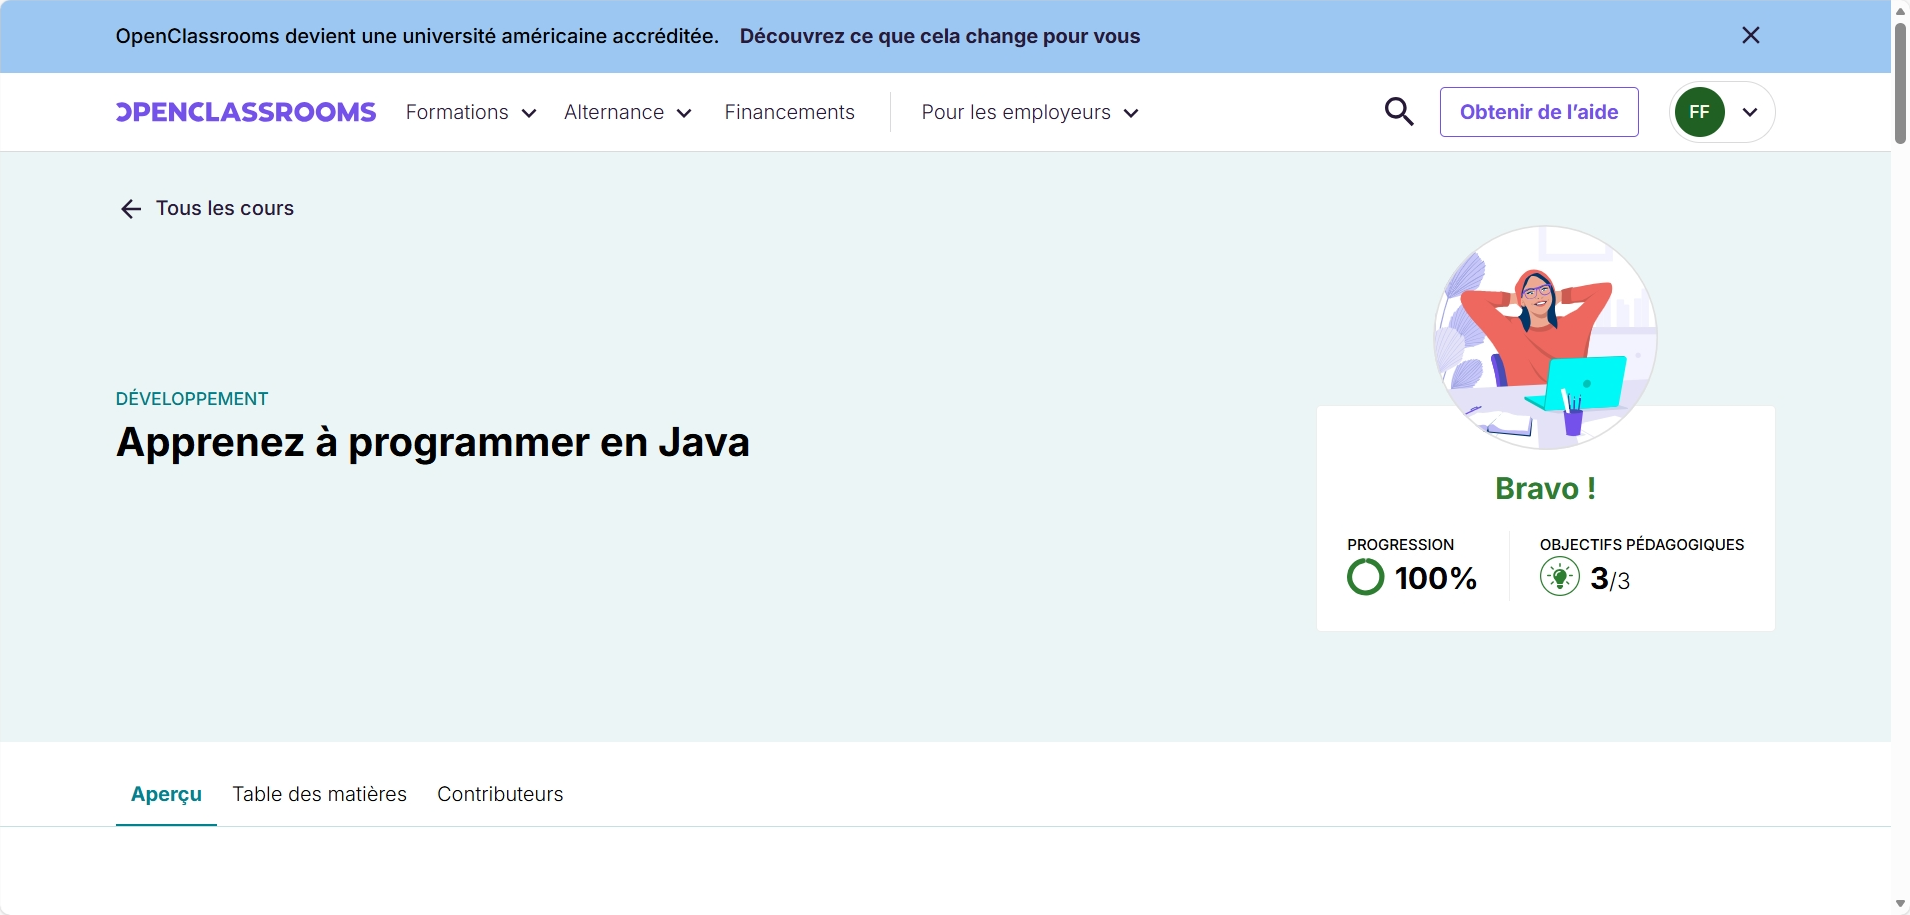Click the OpenClassrooms logo
The height and width of the screenshot is (915, 1910).
246,112
